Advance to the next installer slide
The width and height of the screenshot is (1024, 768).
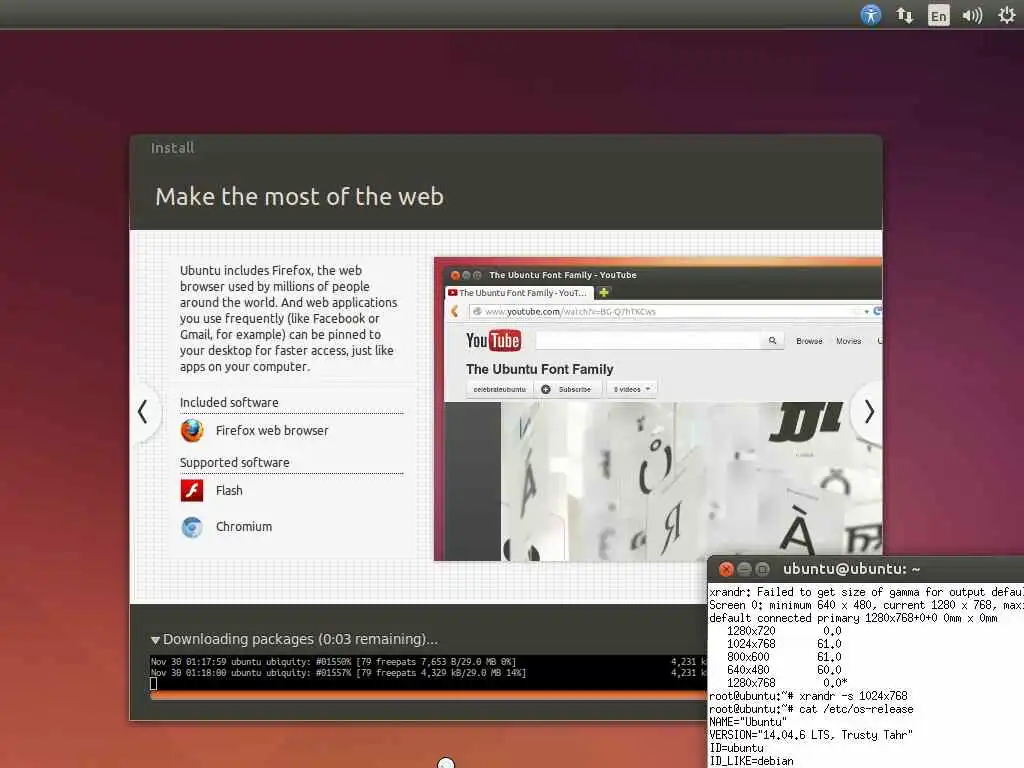point(869,411)
